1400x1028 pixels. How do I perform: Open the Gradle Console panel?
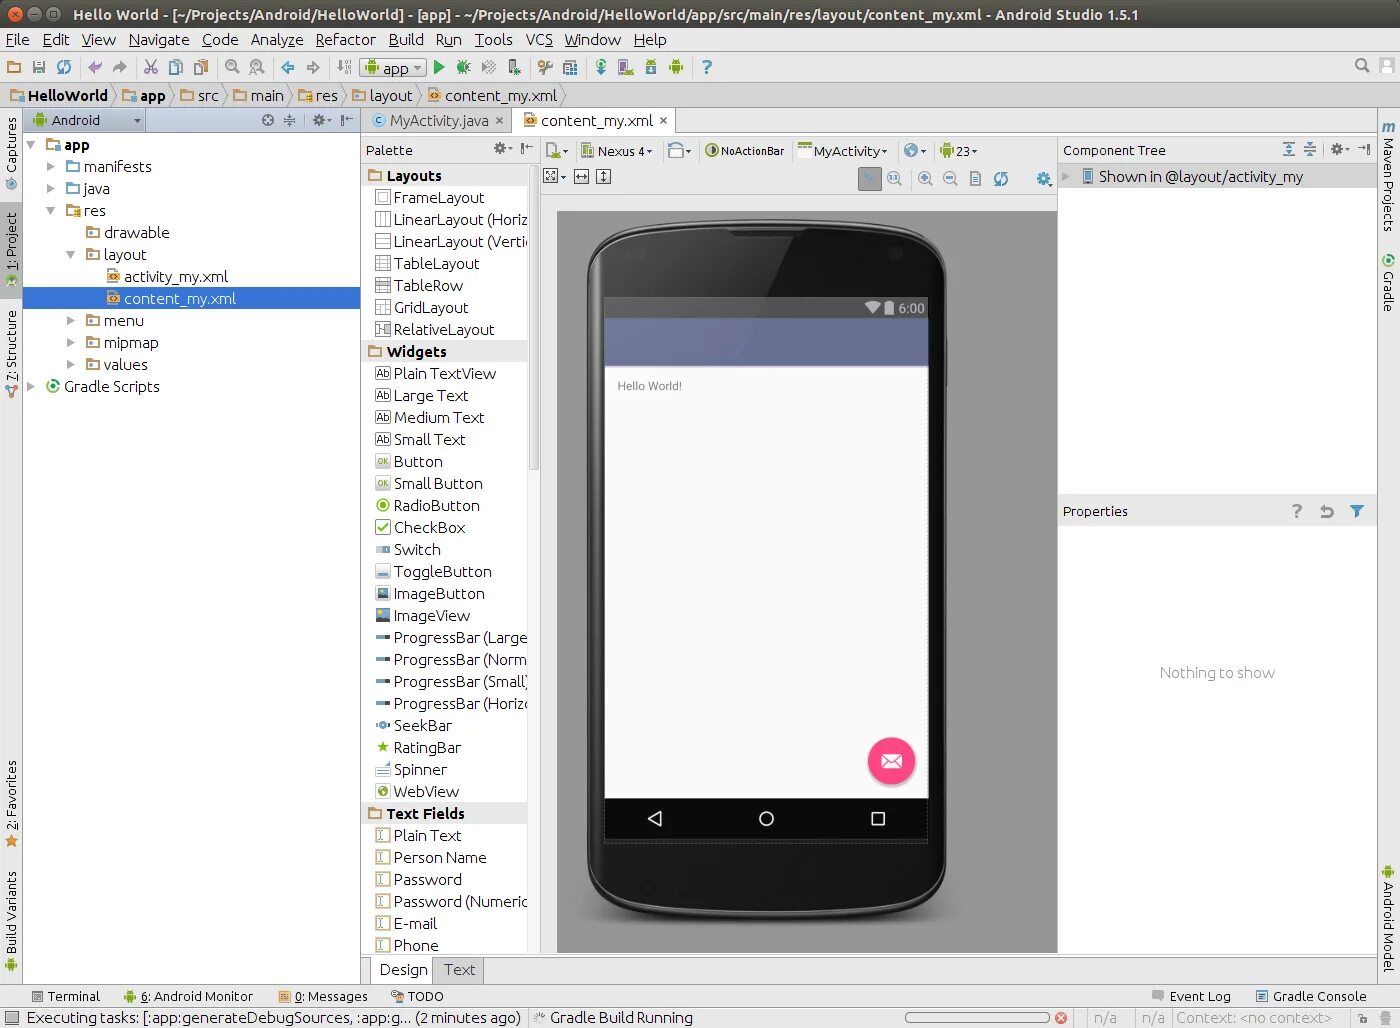point(1311,996)
